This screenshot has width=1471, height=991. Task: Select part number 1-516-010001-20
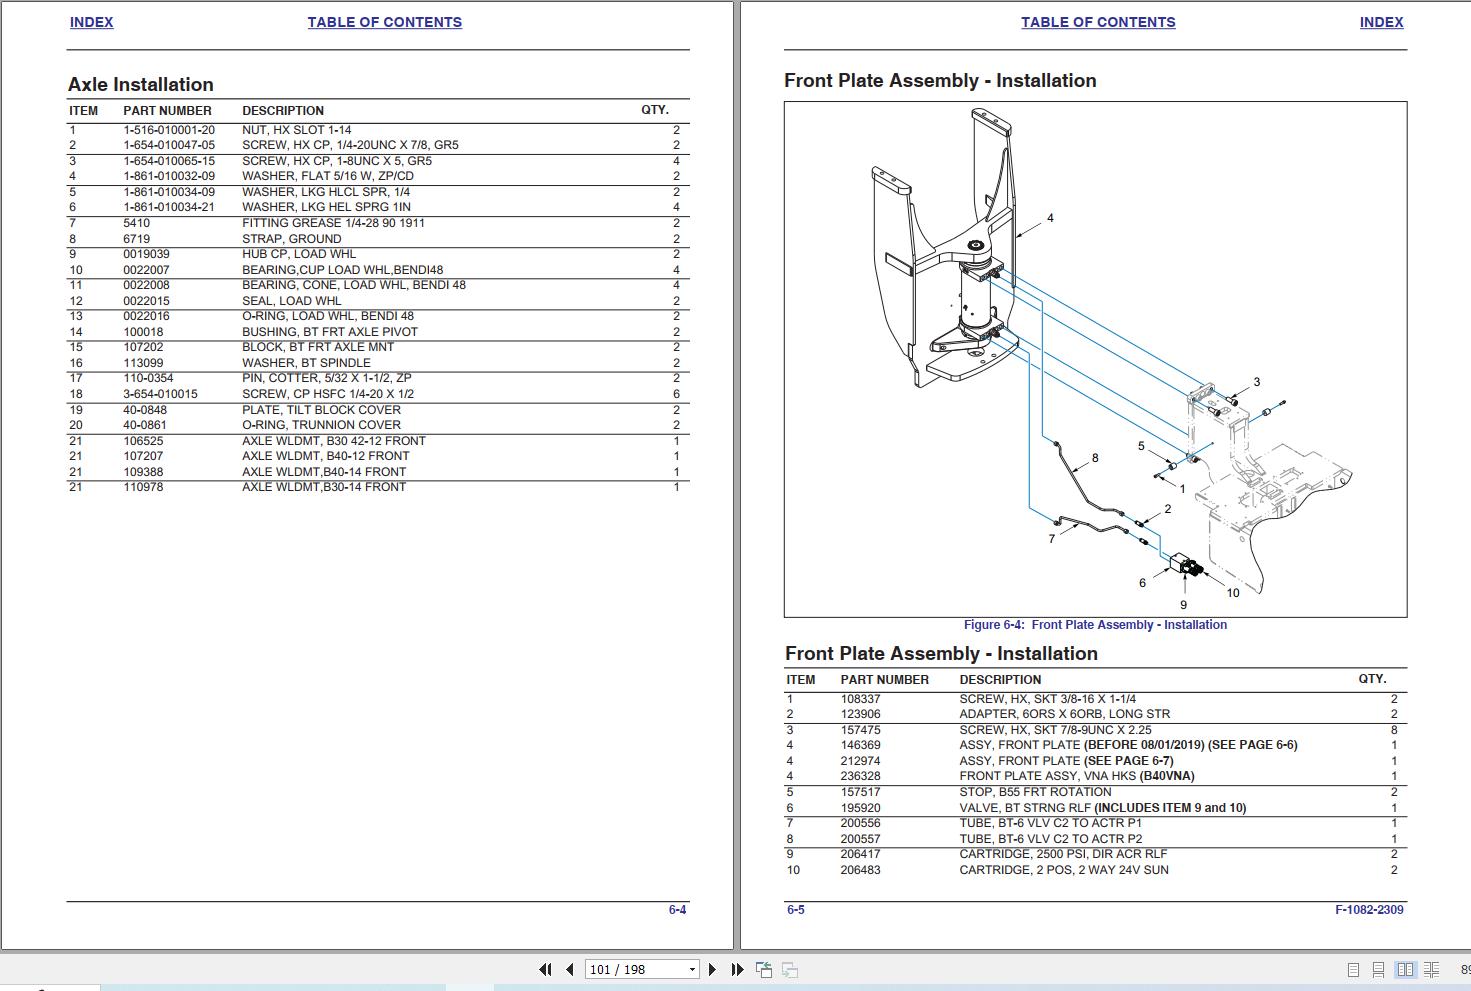pos(169,130)
